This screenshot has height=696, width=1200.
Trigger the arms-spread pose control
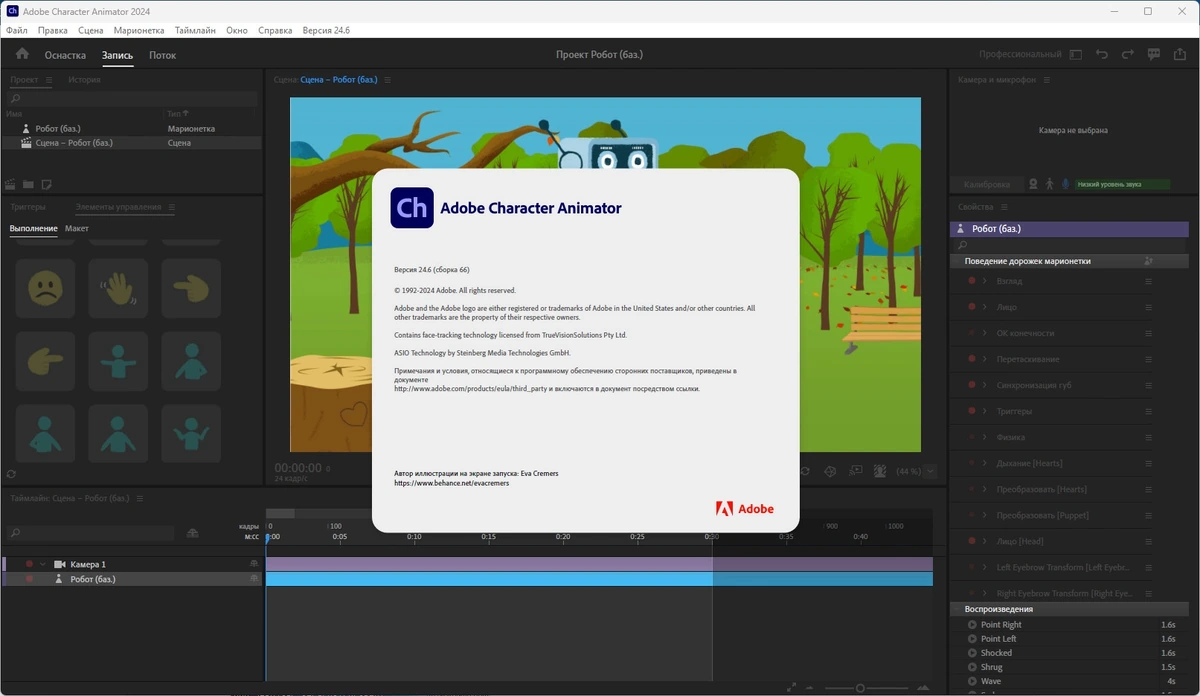point(118,361)
